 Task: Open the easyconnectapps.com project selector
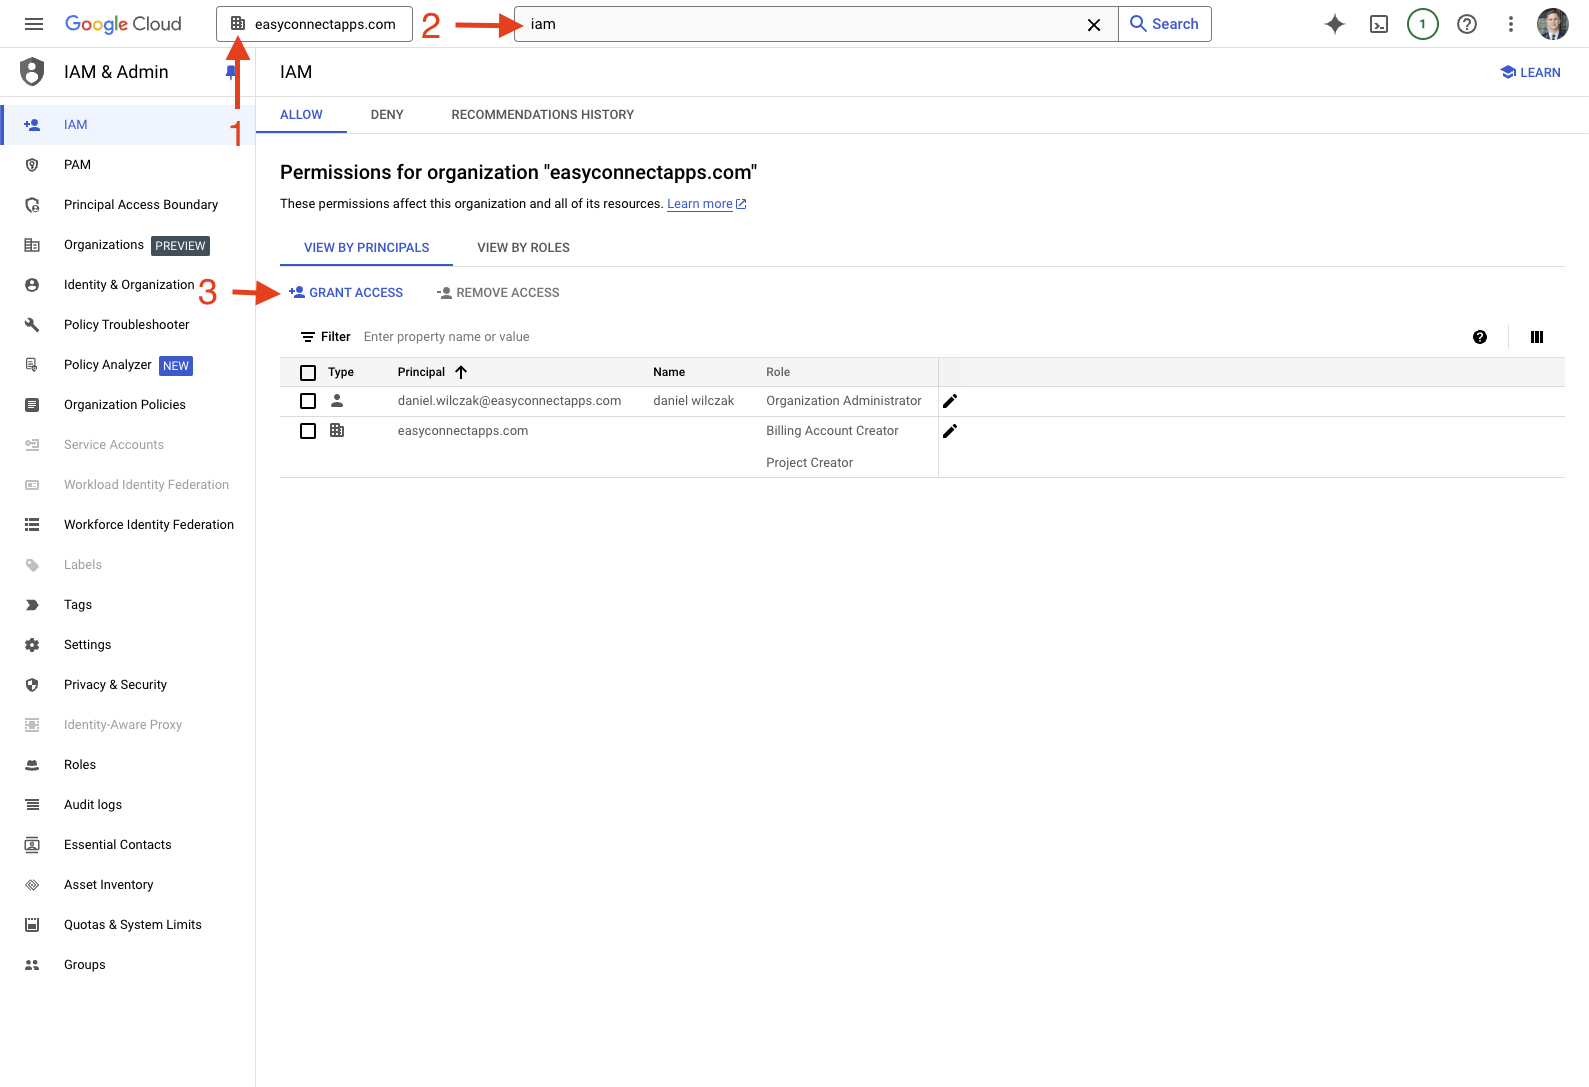coord(314,24)
